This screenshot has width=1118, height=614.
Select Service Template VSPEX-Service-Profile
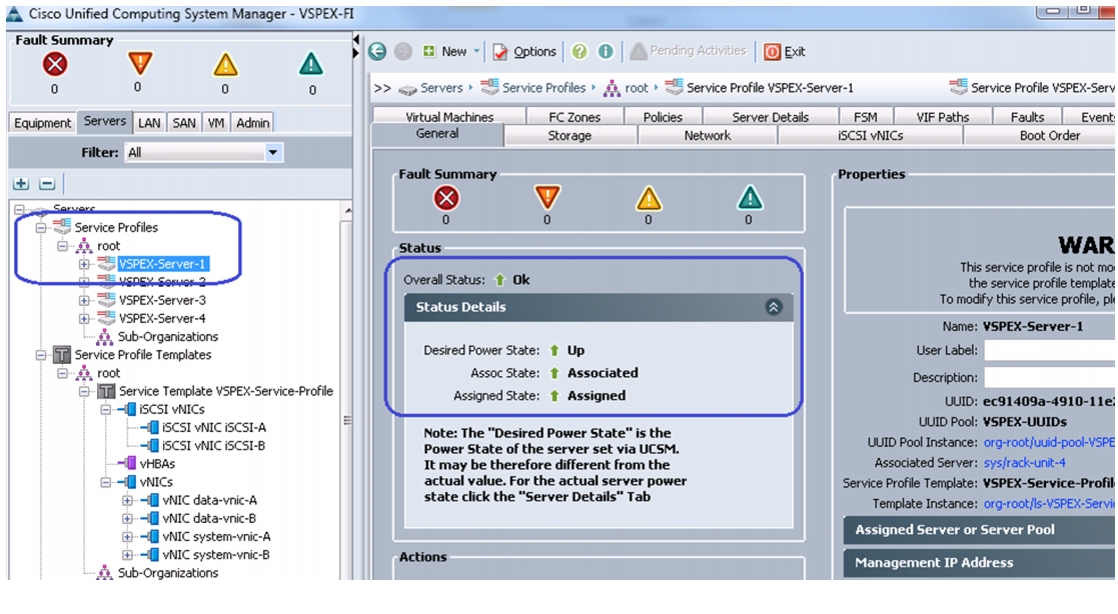point(226,391)
